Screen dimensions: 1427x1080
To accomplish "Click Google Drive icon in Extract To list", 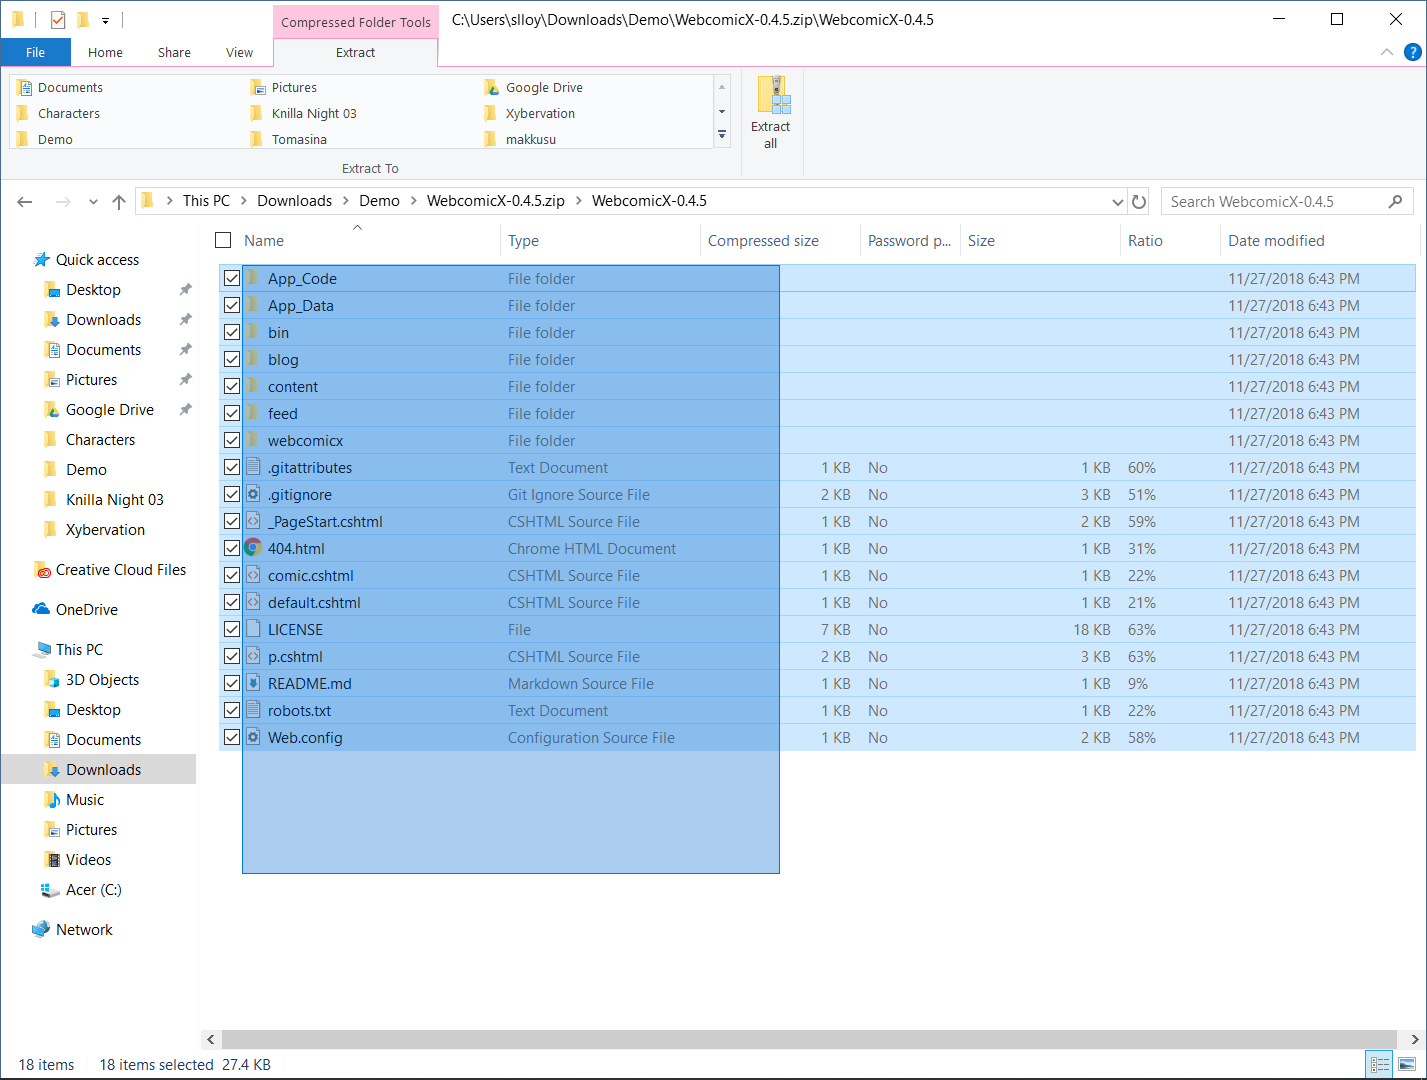I will click(491, 87).
